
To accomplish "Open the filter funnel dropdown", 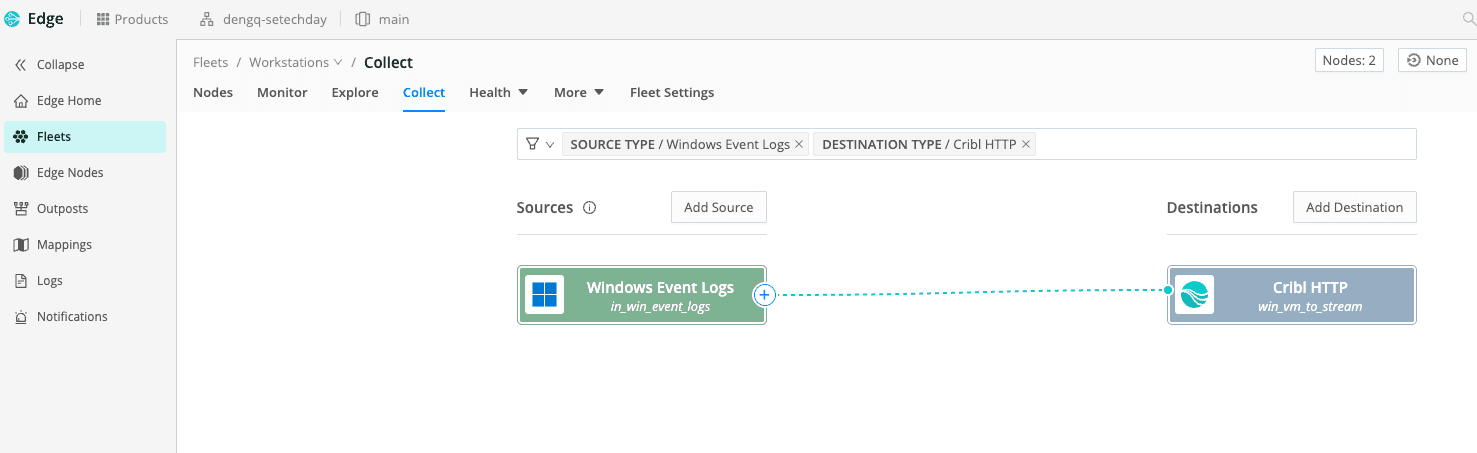I will [540, 145].
